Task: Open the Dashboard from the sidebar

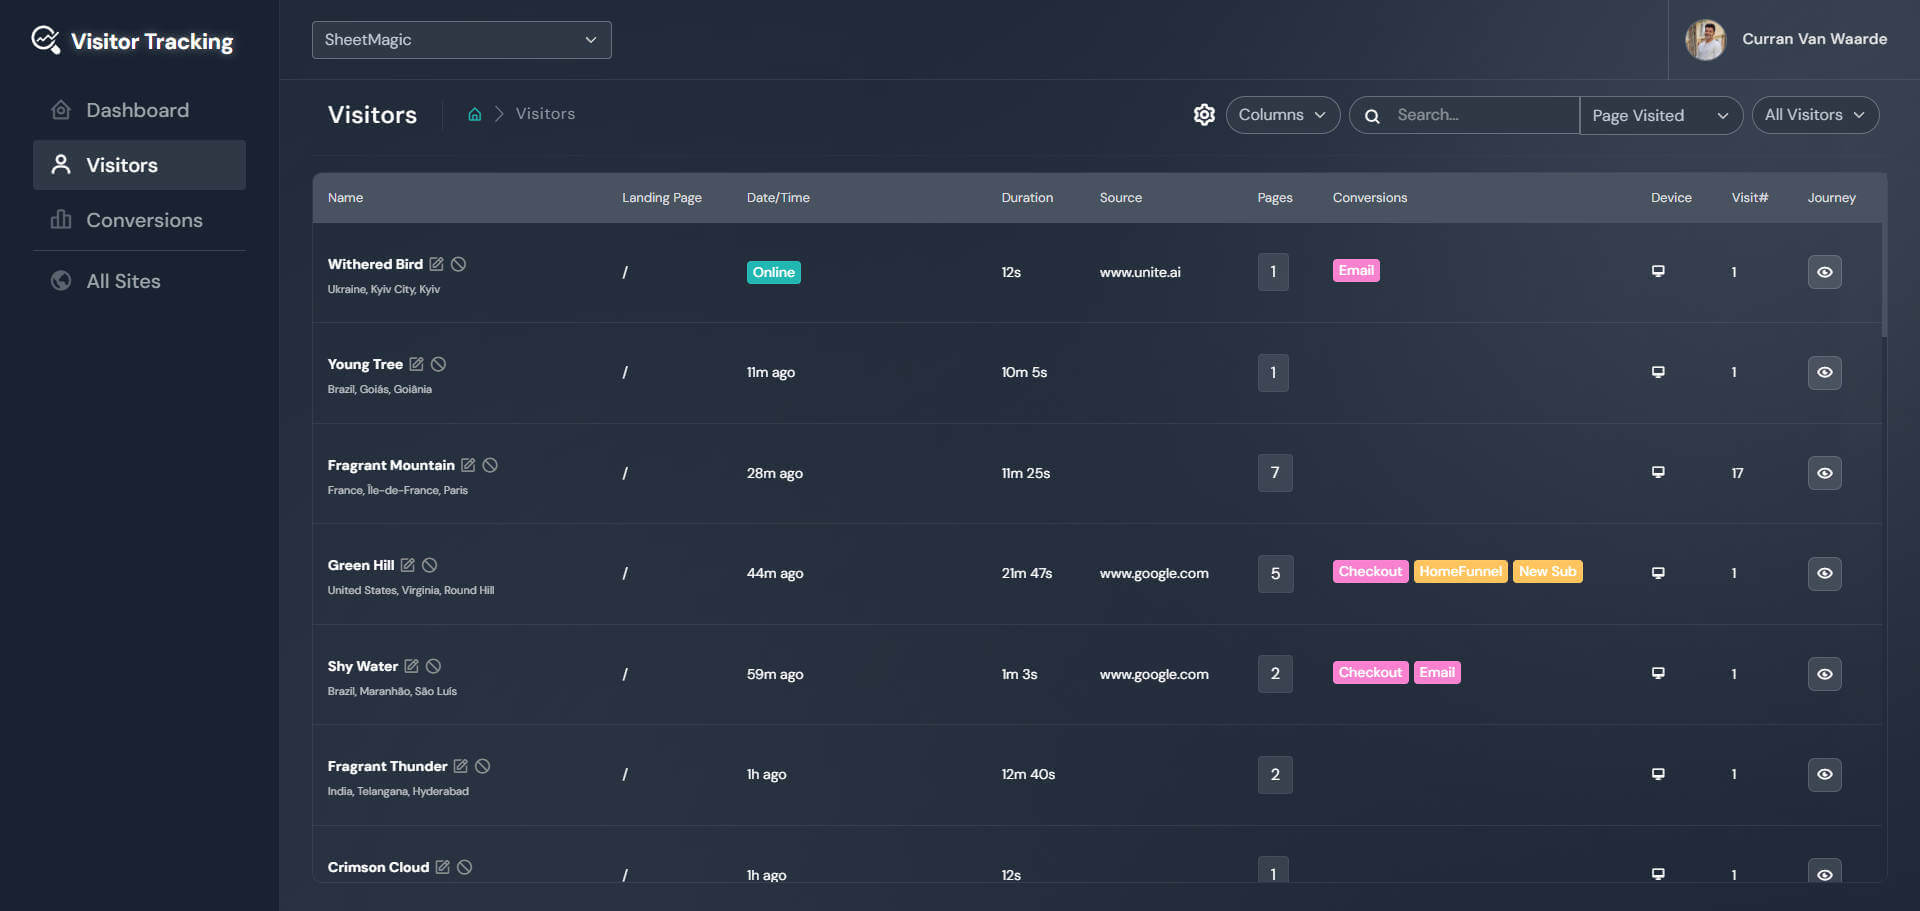Action: (x=138, y=110)
